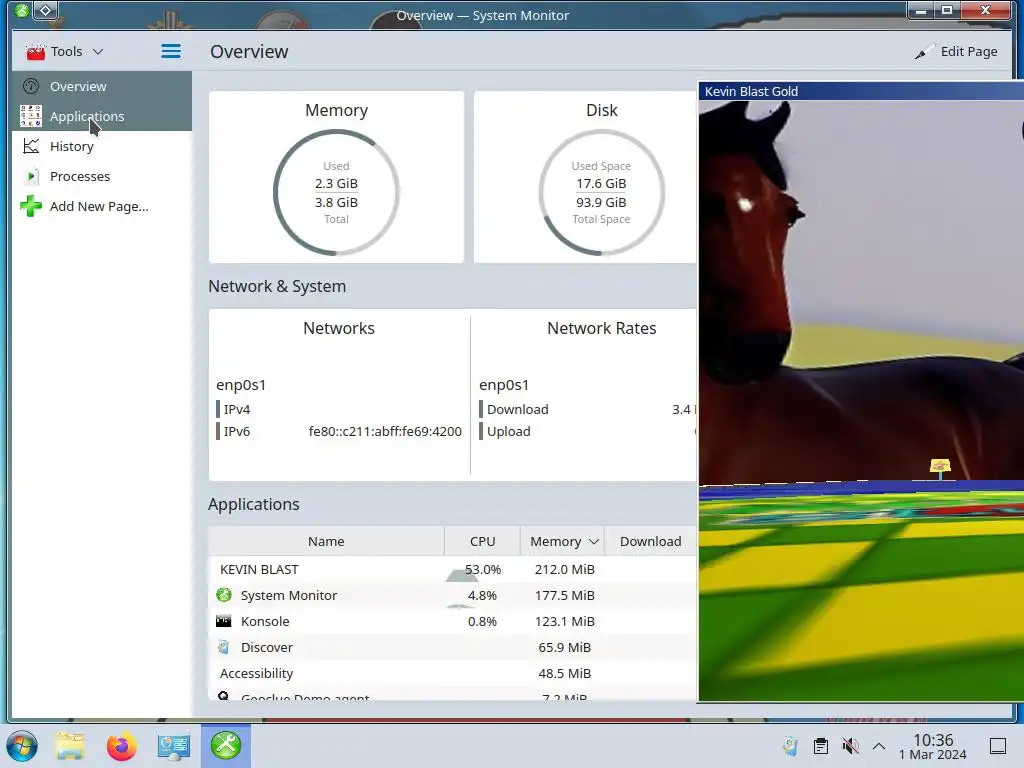Click the show desktop icon
The height and width of the screenshot is (768, 1024).
[998, 746]
